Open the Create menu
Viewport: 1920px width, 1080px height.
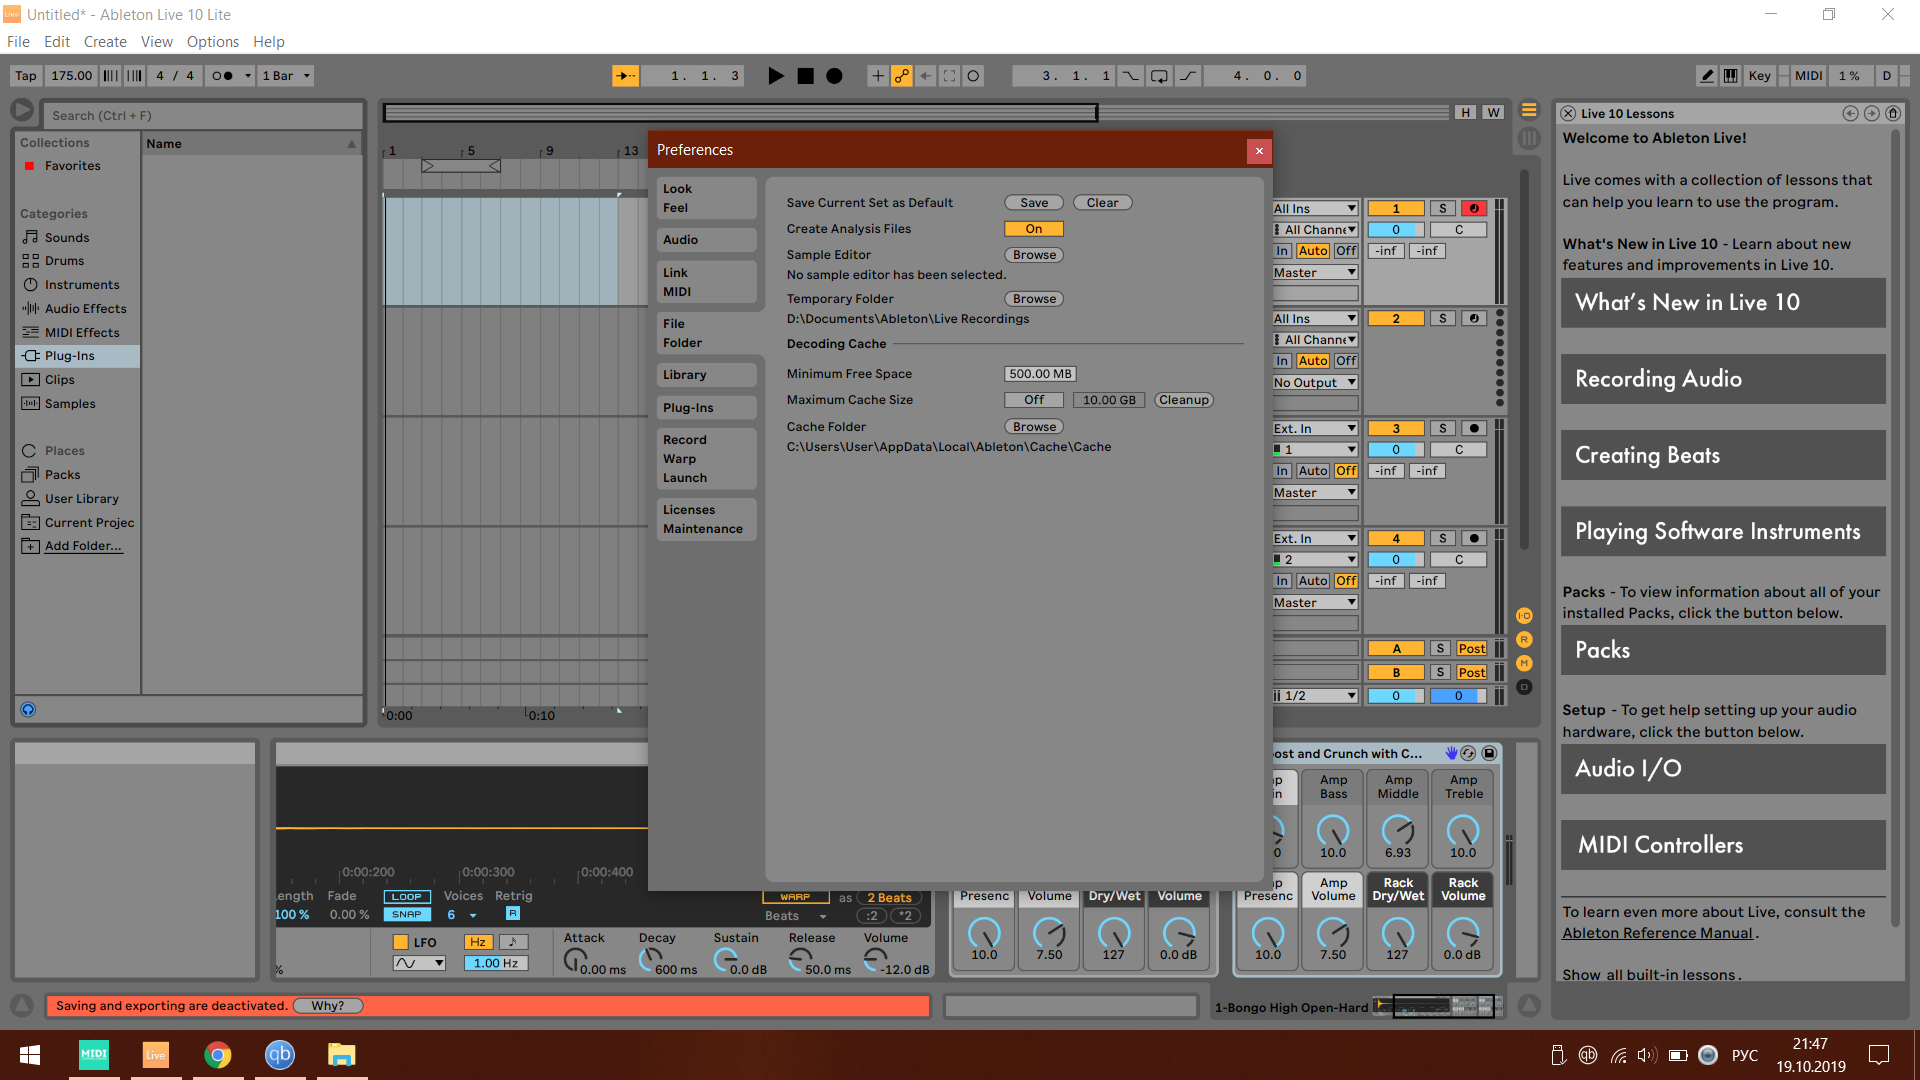tap(105, 42)
